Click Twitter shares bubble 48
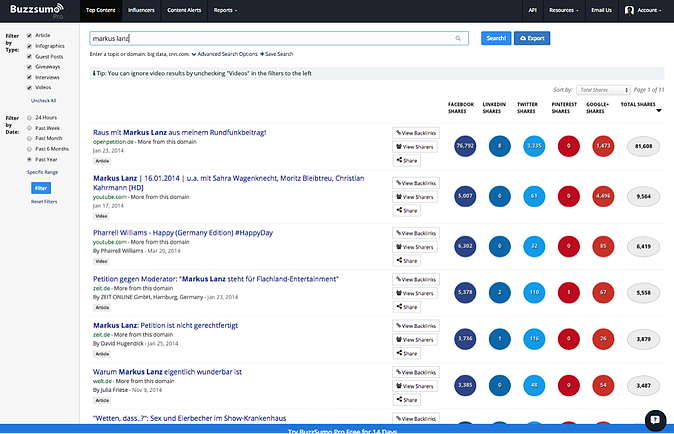 (x=534, y=385)
